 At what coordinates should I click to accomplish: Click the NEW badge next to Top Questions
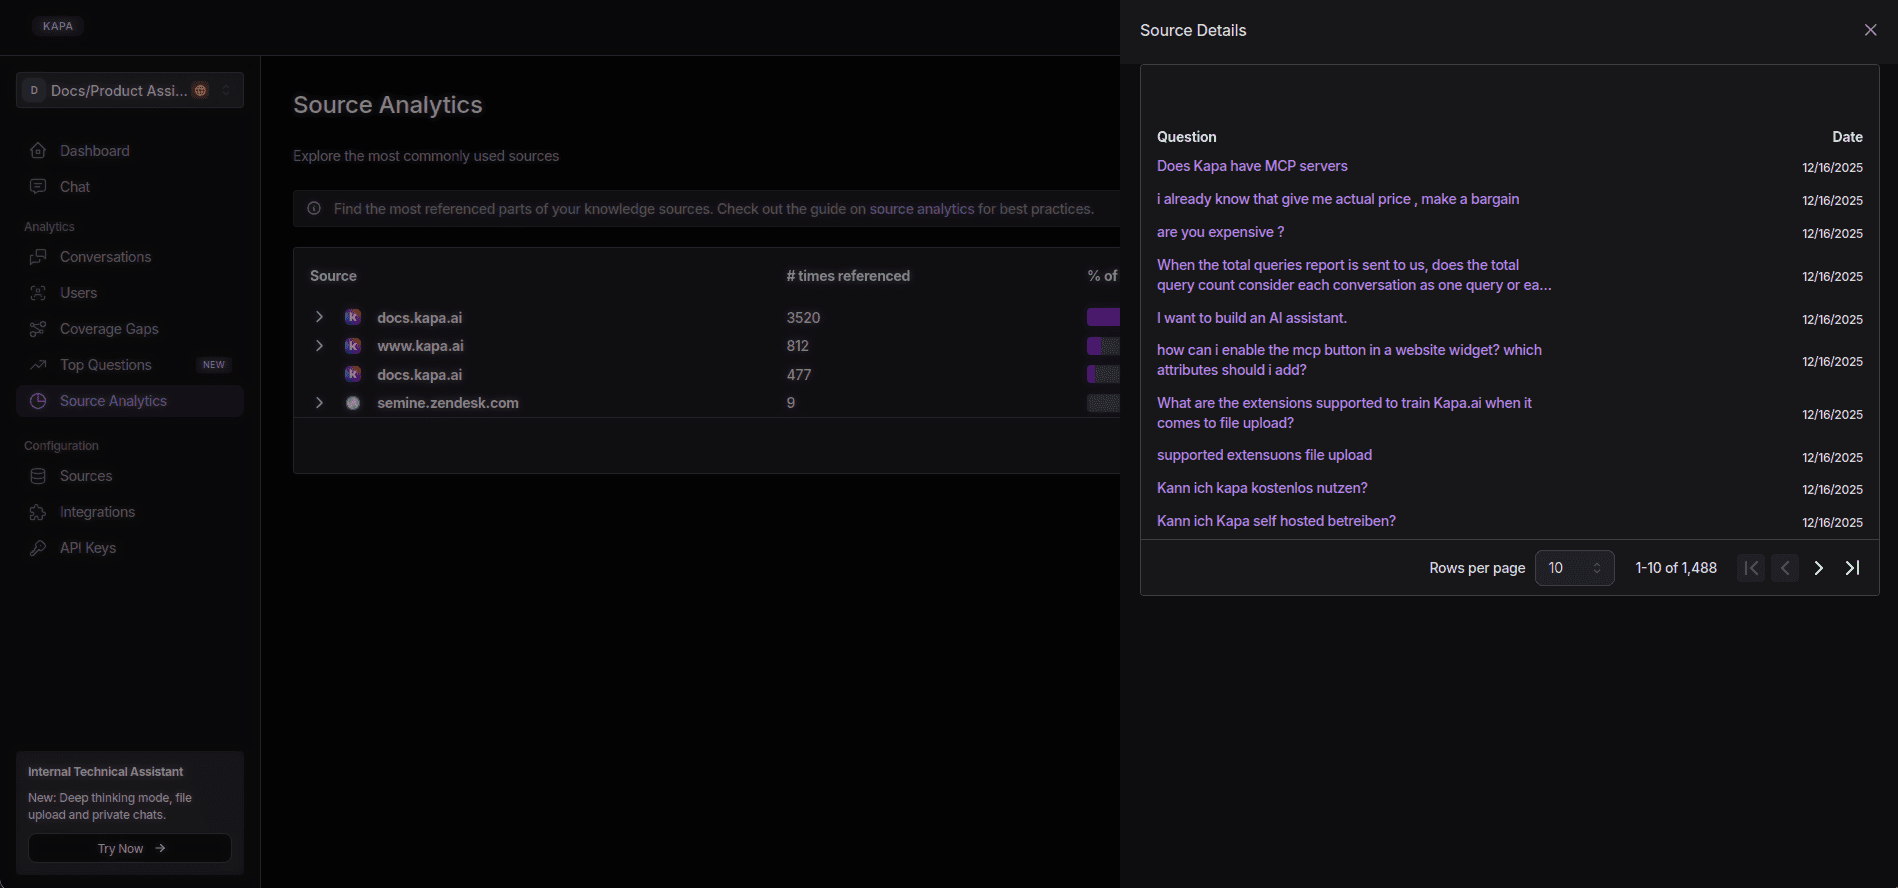[x=214, y=365]
